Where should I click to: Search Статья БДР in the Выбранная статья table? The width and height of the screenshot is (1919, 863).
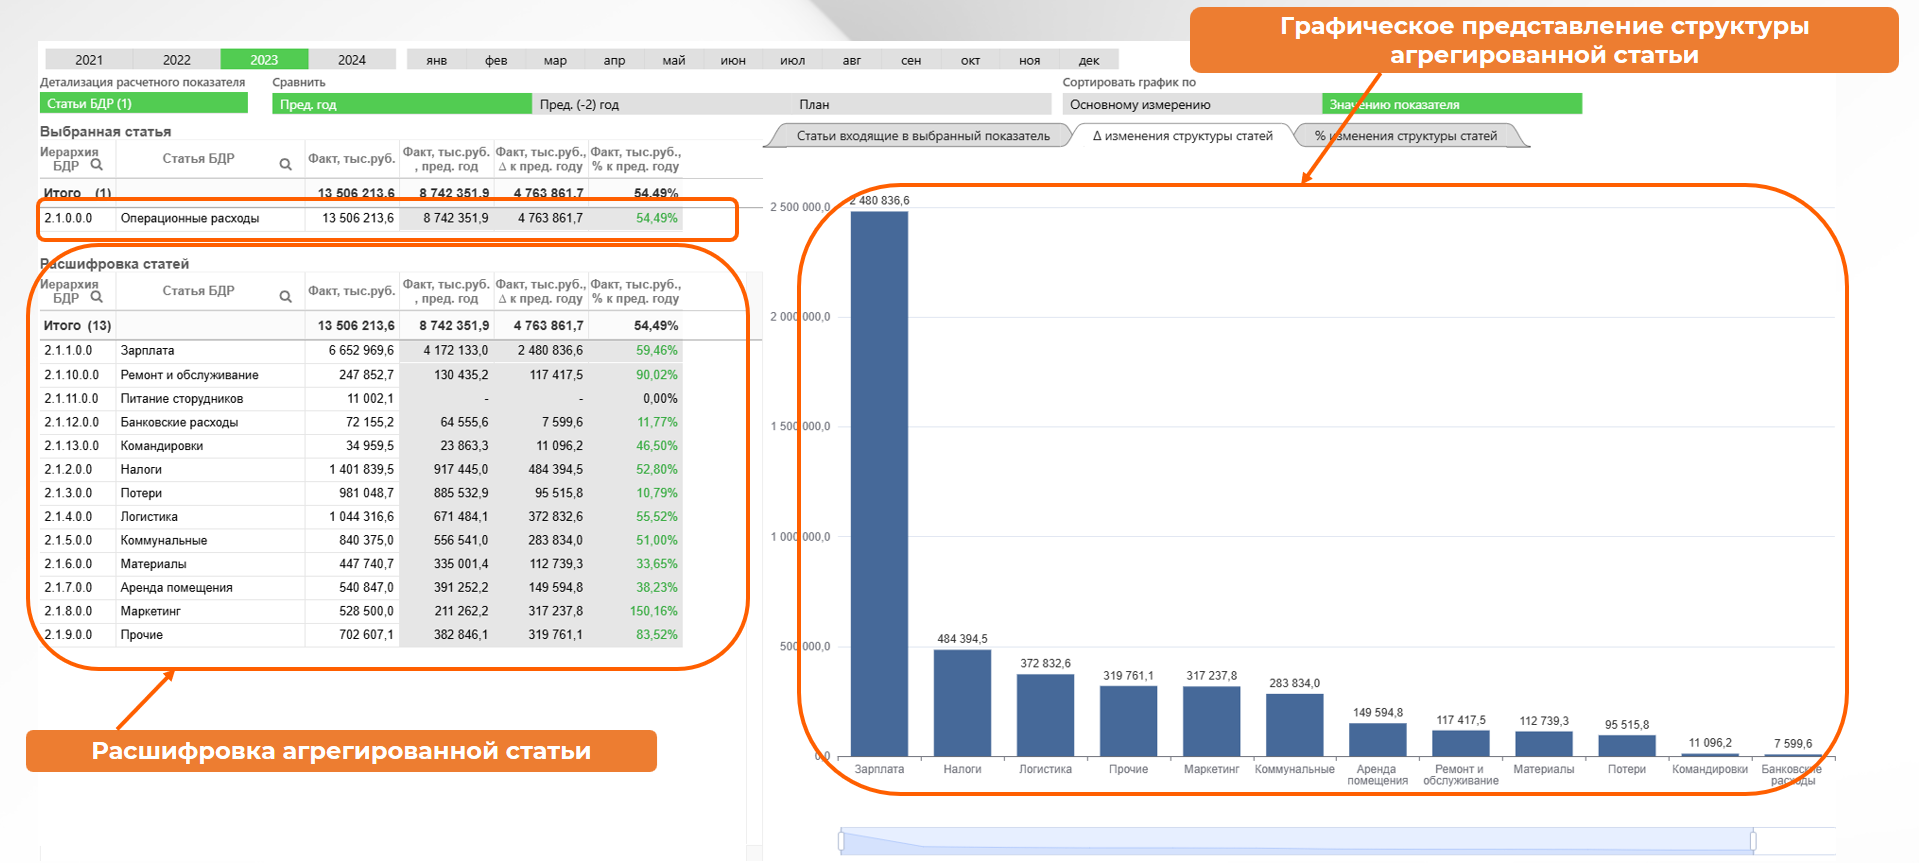pyautogui.click(x=285, y=164)
